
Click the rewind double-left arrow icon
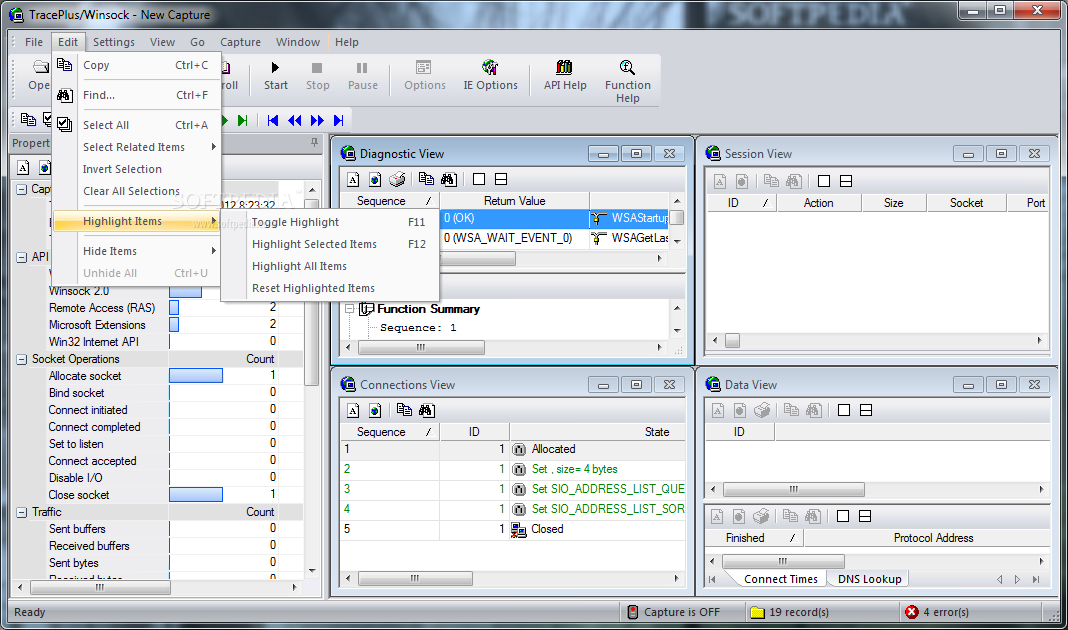tap(294, 121)
